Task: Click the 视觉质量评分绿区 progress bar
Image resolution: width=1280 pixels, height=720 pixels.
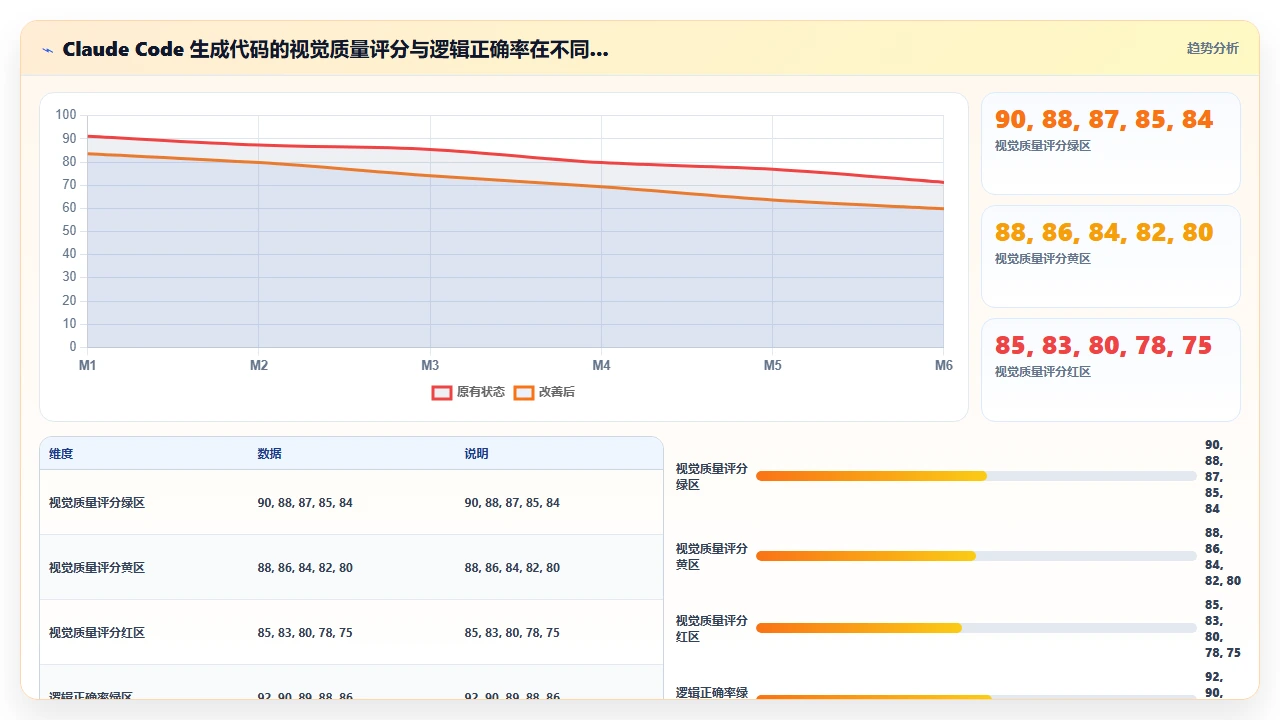Action: tap(976, 476)
